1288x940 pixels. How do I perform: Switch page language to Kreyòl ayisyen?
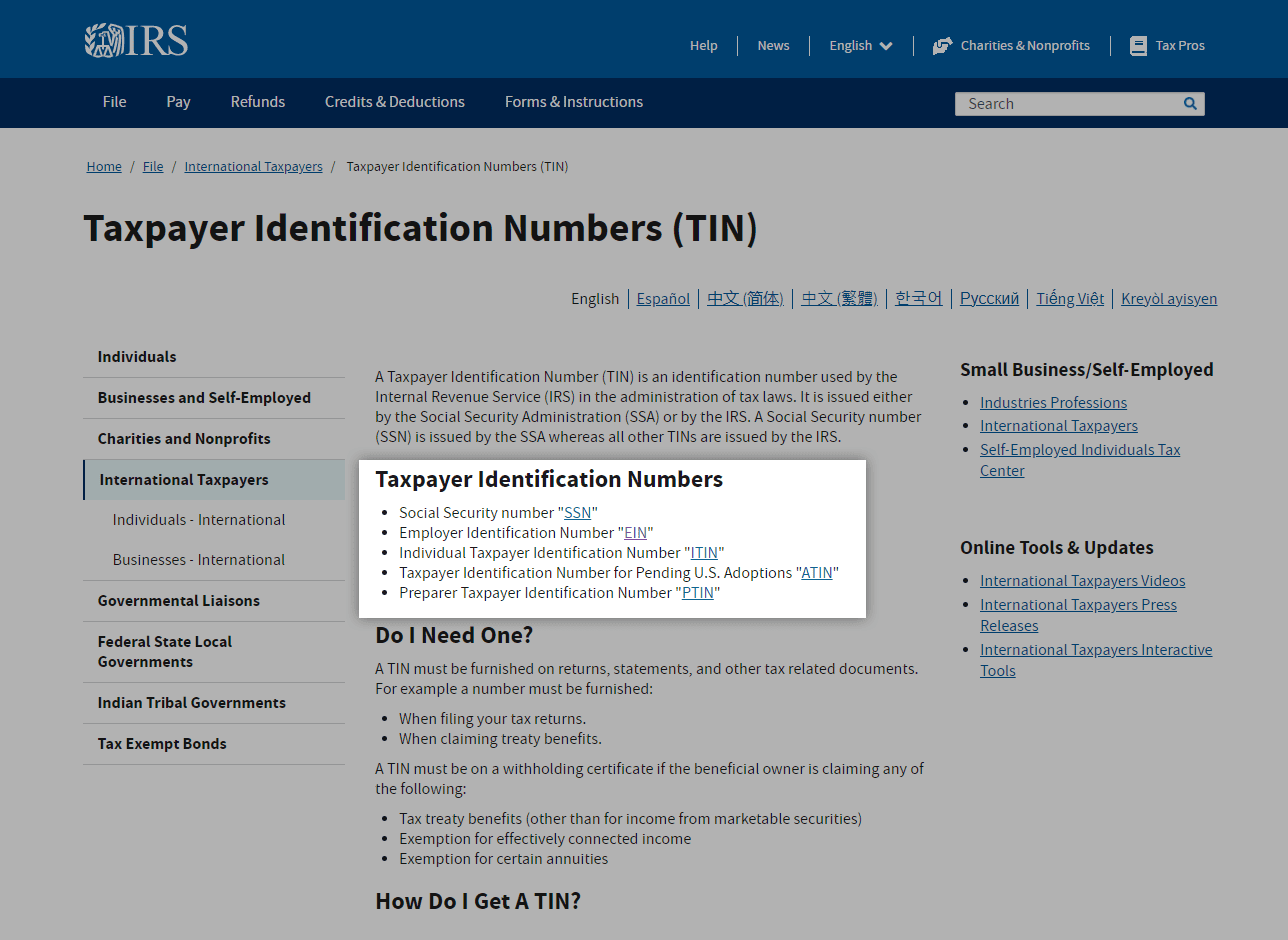coord(1169,298)
